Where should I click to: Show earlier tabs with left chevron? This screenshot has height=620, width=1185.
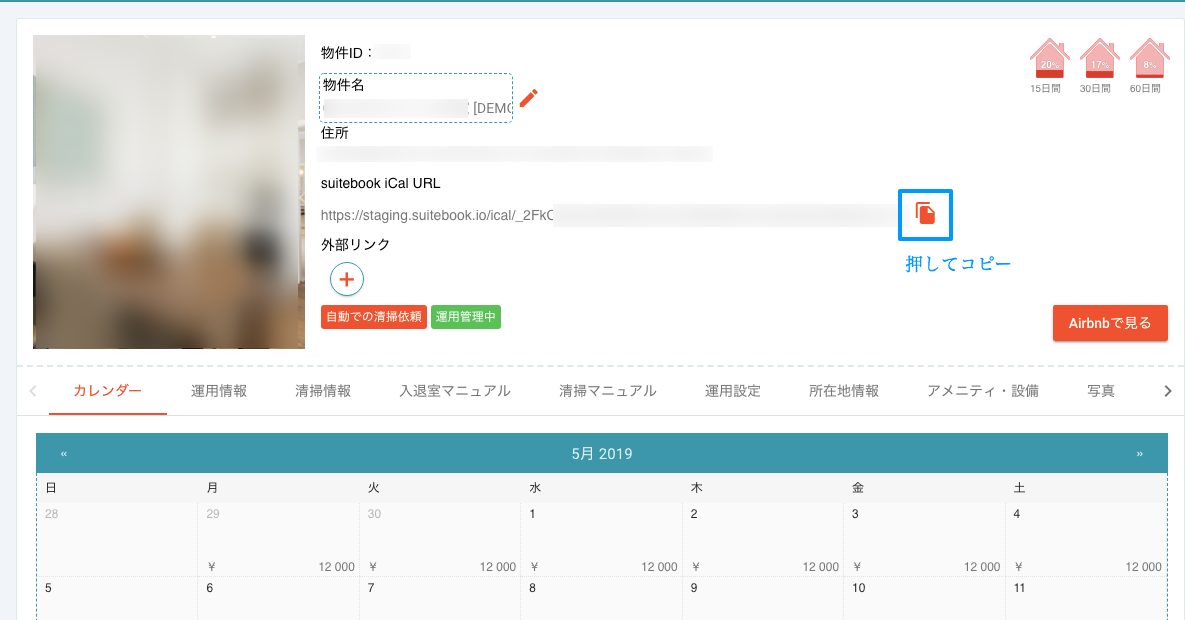tap(32, 391)
